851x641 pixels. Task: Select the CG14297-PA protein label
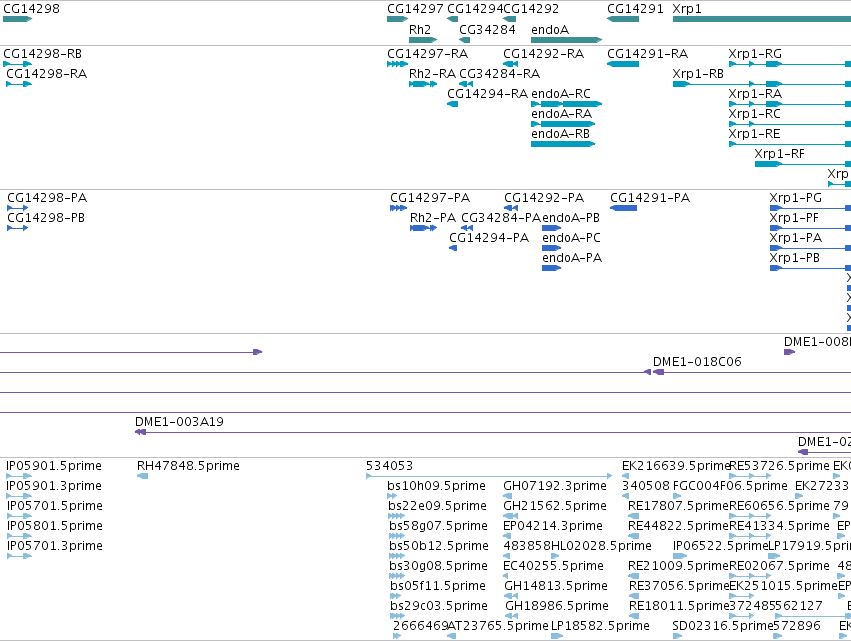(430, 198)
